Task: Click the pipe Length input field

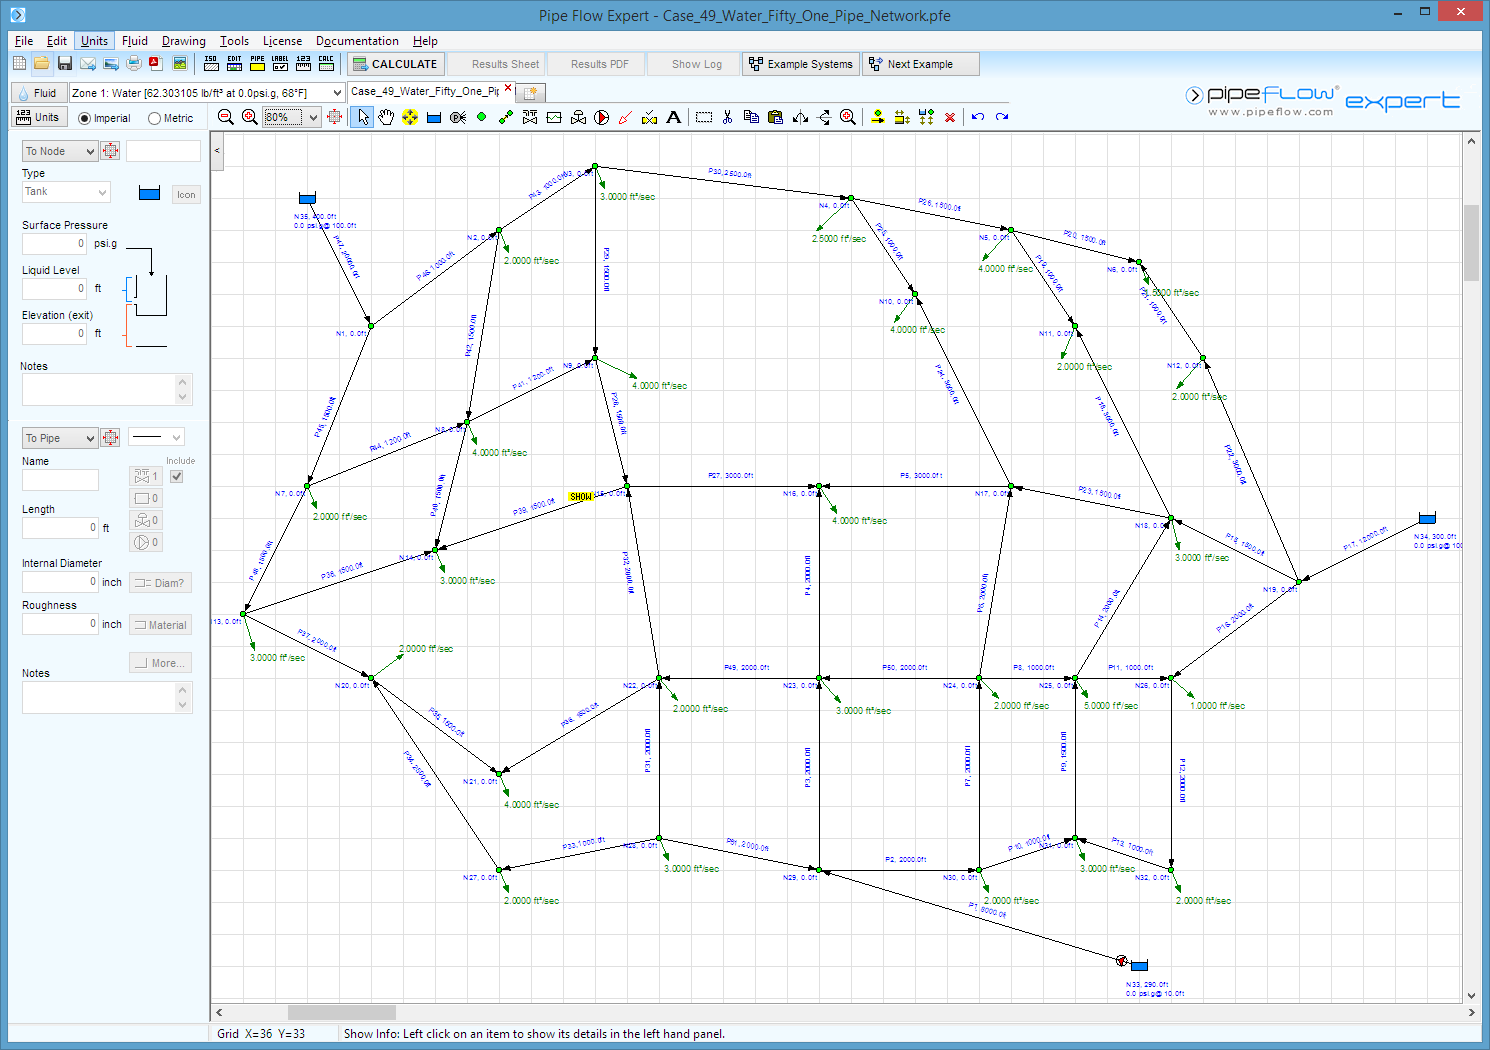Action: [x=60, y=527]
